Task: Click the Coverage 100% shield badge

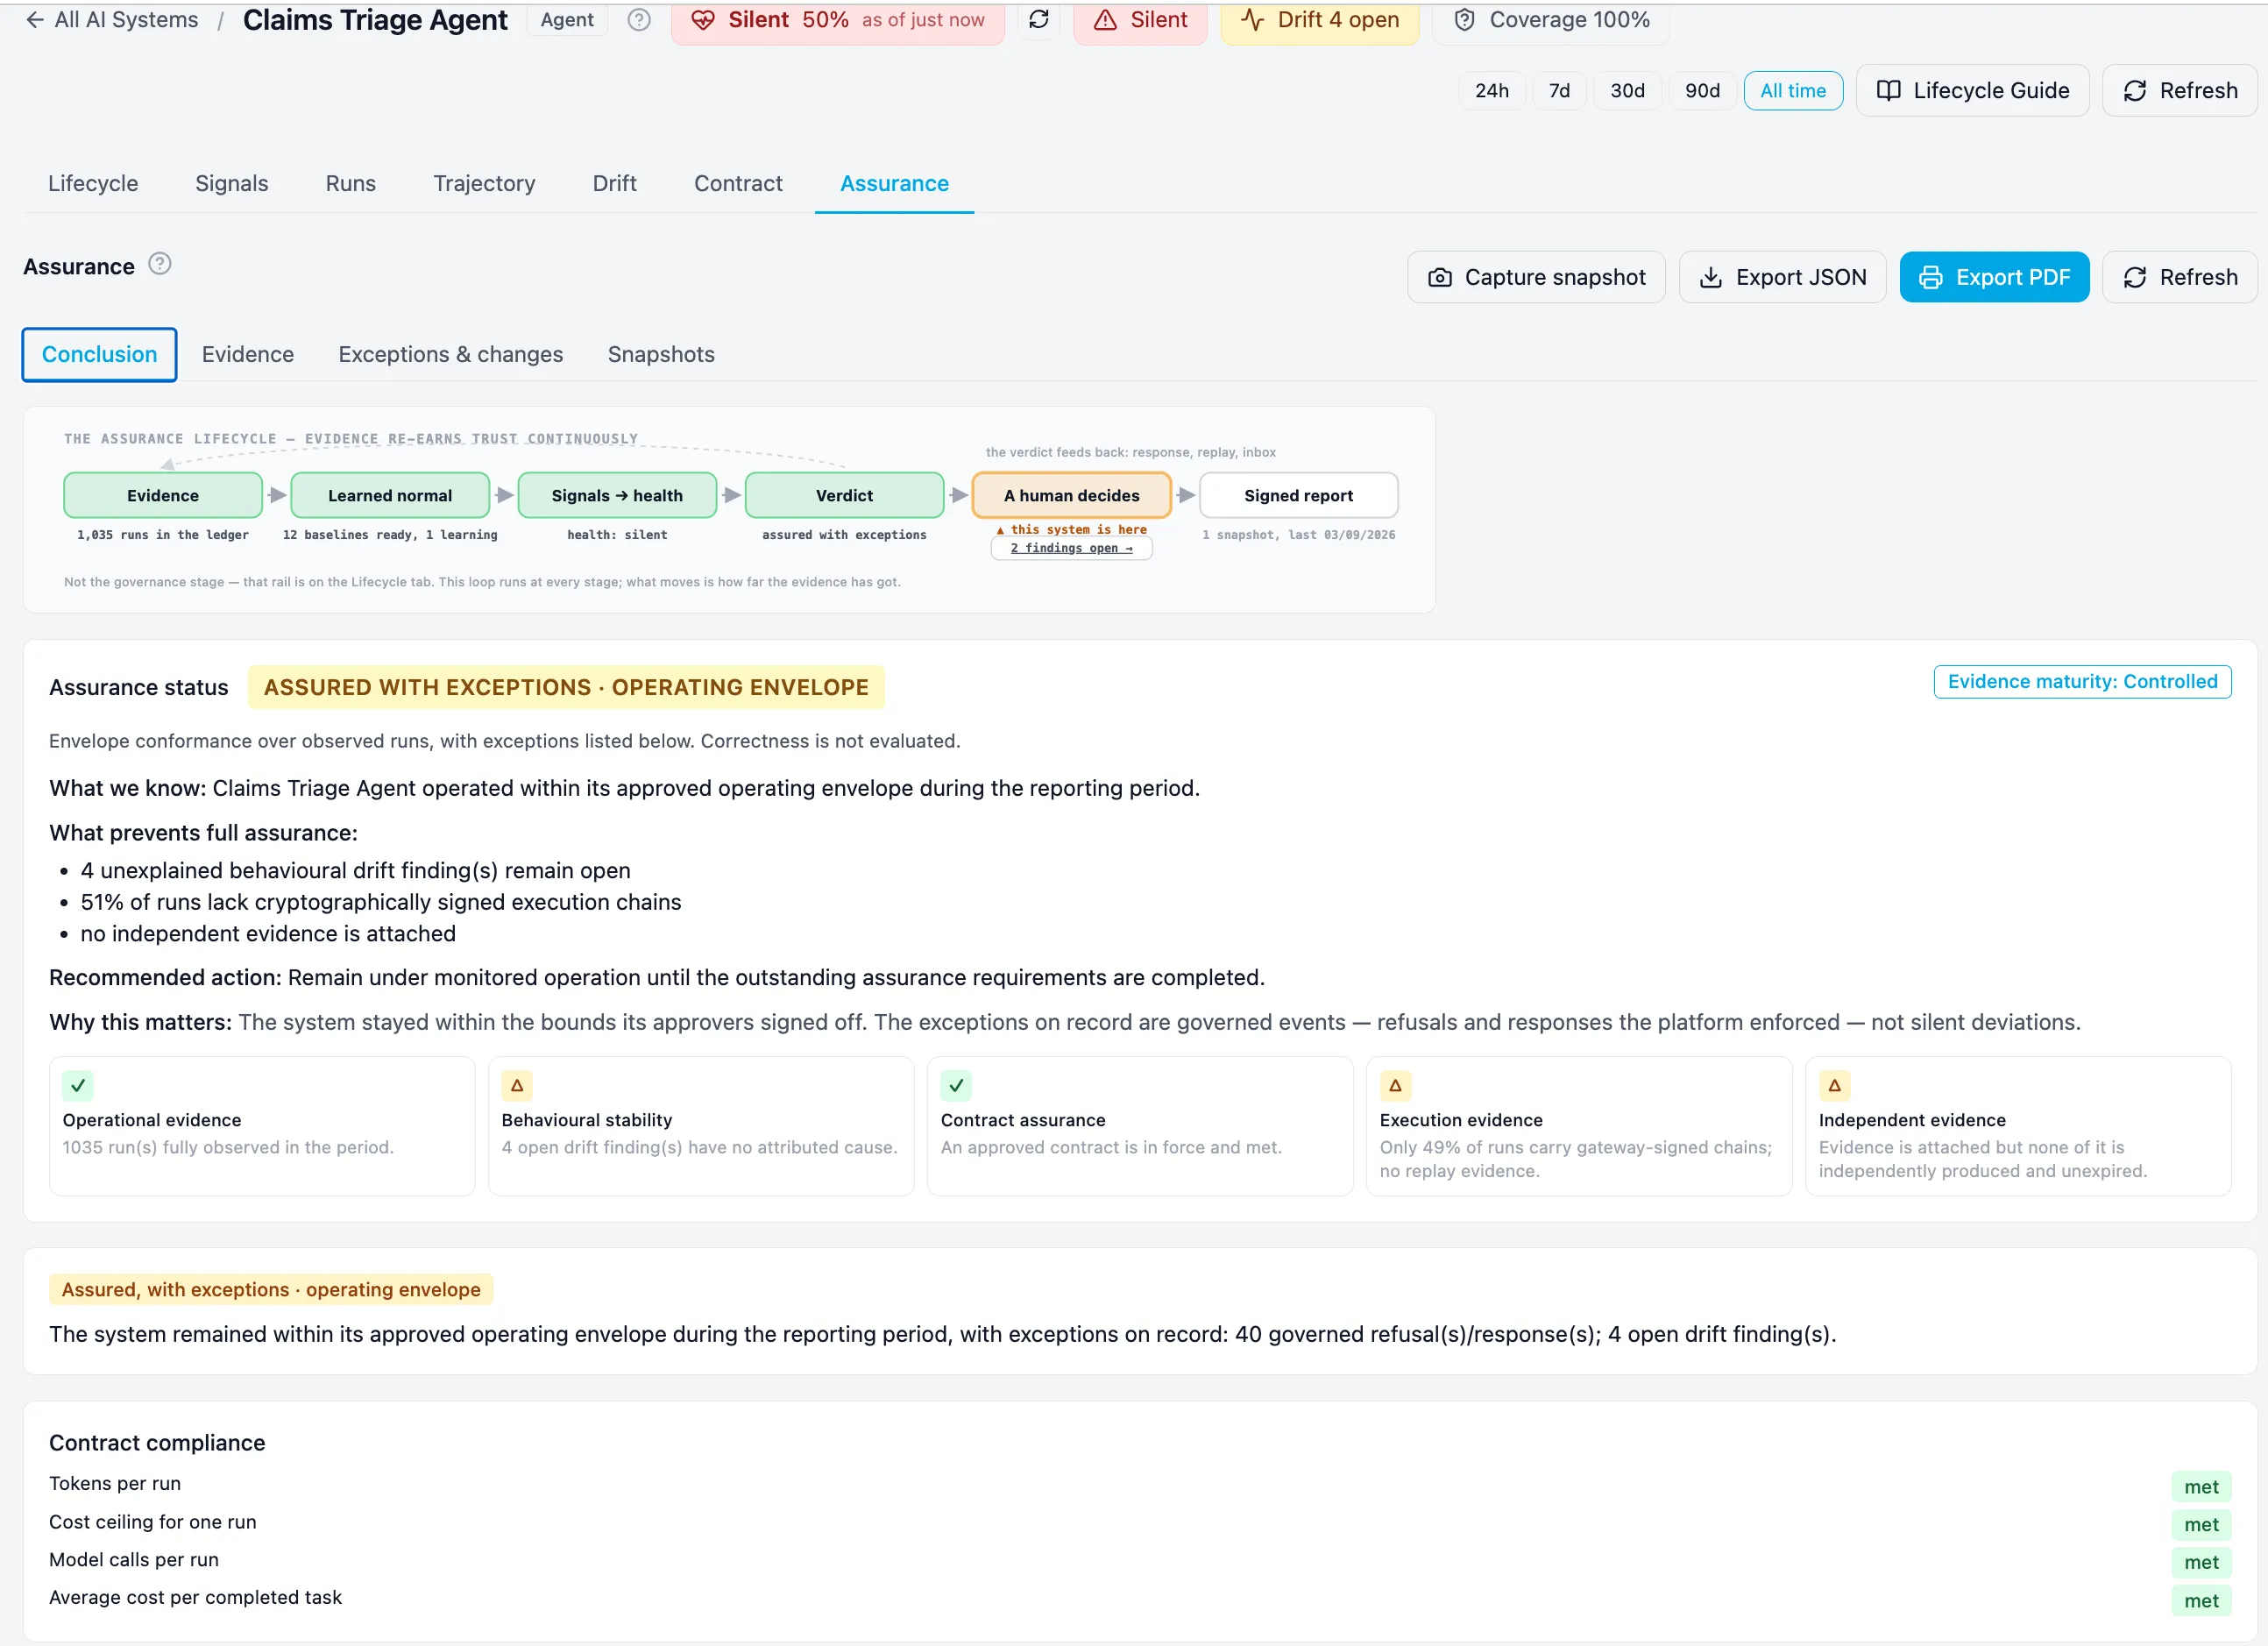Action: (1551, 20)
